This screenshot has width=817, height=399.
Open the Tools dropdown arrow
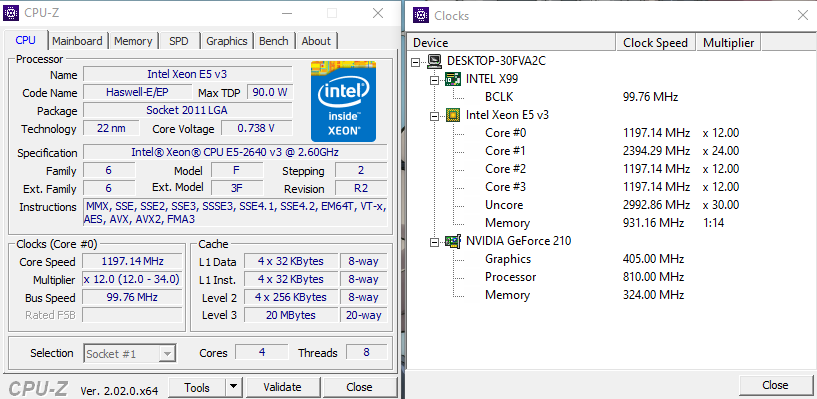coord(233,387)
